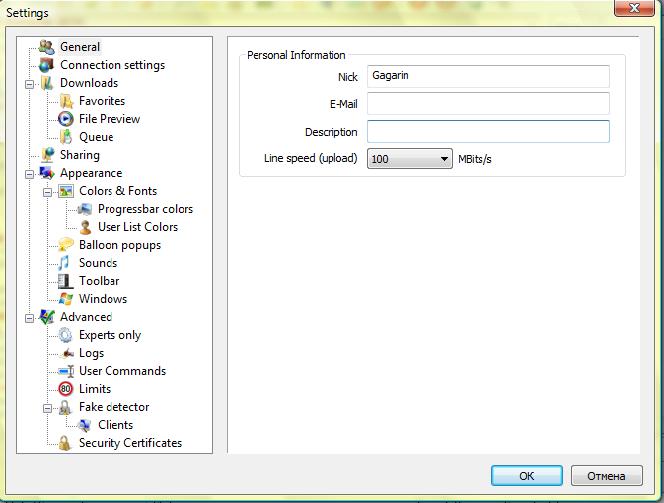Click the Security Certificates padlock icon
Viewport: 664px width, 503px height.
[x=66, y=443]
